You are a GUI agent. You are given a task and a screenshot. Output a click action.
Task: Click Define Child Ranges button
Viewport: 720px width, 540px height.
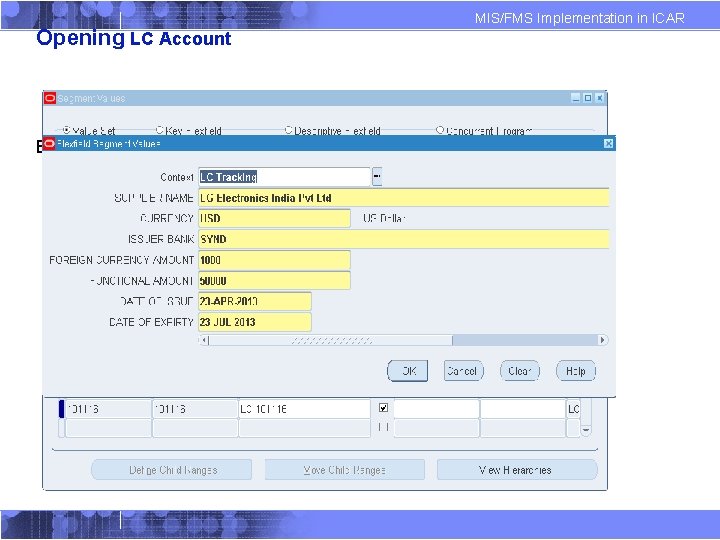click(172, 470)
